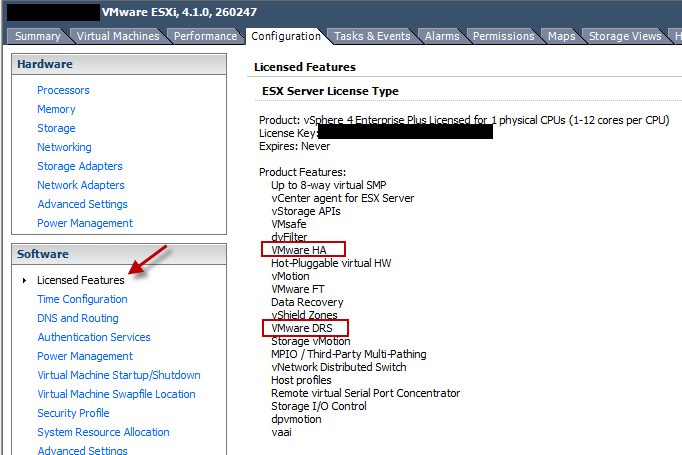The image size is (682, 455).
Task: Open Software Power Management link
Action: pos(85,356)
